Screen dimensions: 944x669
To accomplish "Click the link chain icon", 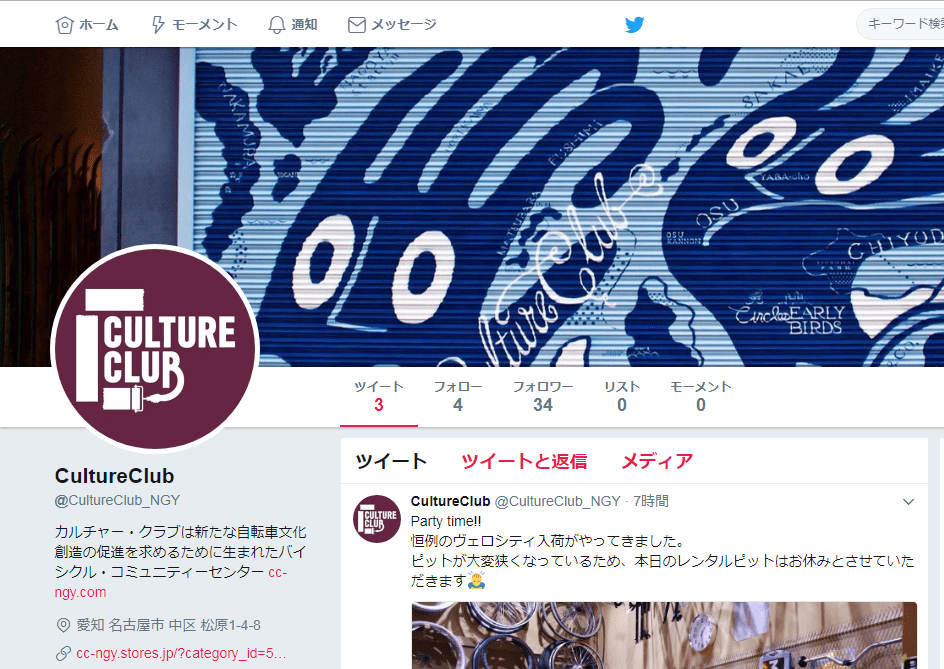I will tap(63, 653).
